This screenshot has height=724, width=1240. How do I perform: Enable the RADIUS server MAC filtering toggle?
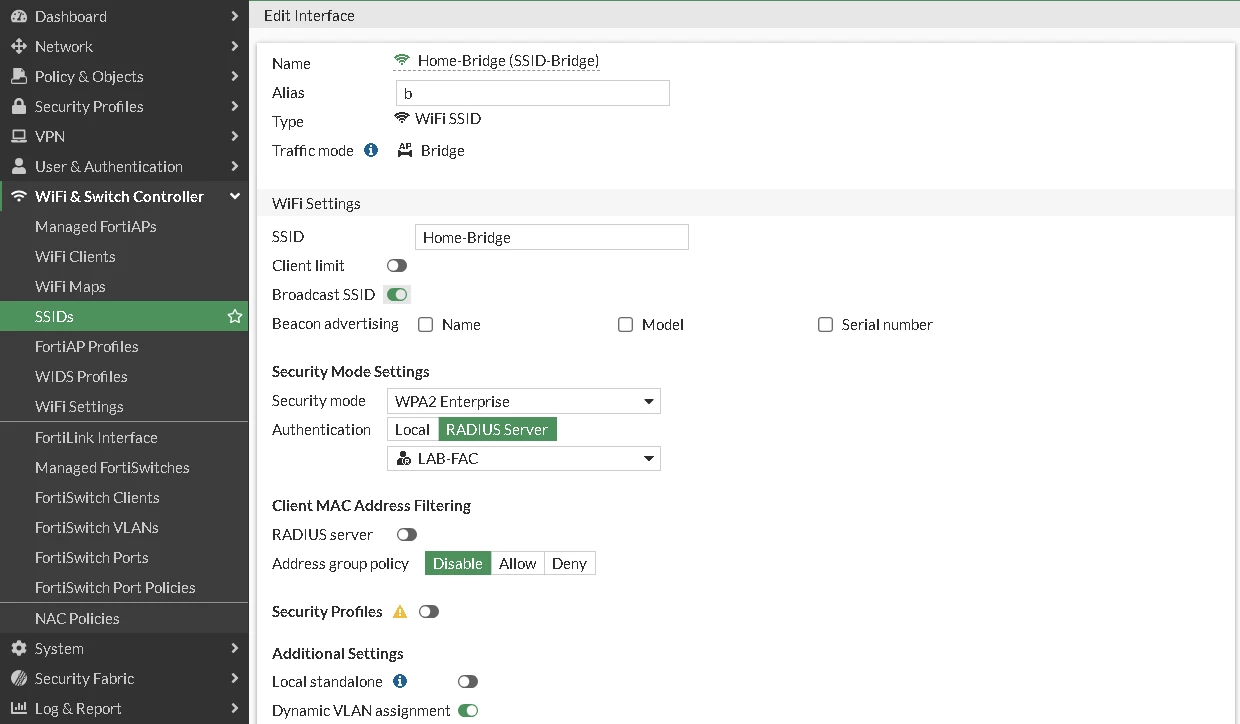(407, 534)
